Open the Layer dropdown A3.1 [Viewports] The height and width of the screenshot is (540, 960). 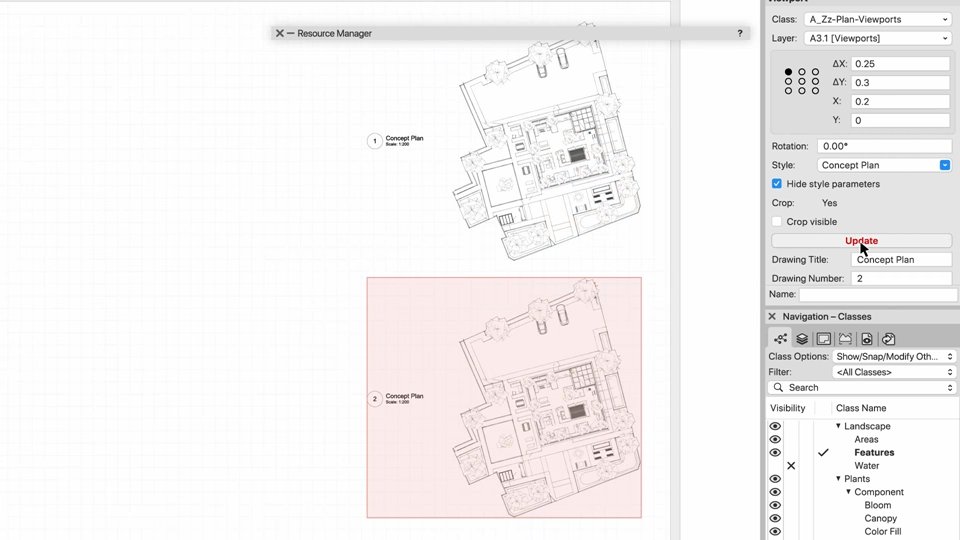click(877, 38)
